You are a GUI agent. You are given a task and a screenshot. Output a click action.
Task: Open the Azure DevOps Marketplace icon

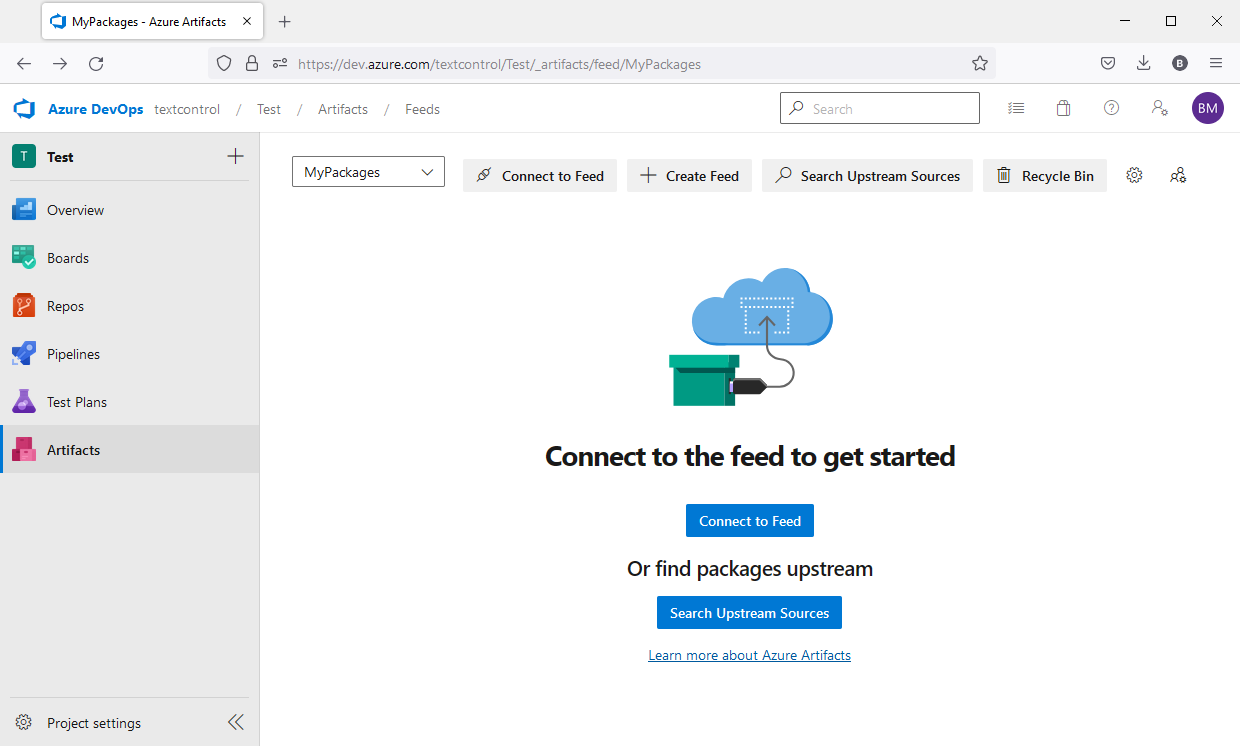(1063, 108)
